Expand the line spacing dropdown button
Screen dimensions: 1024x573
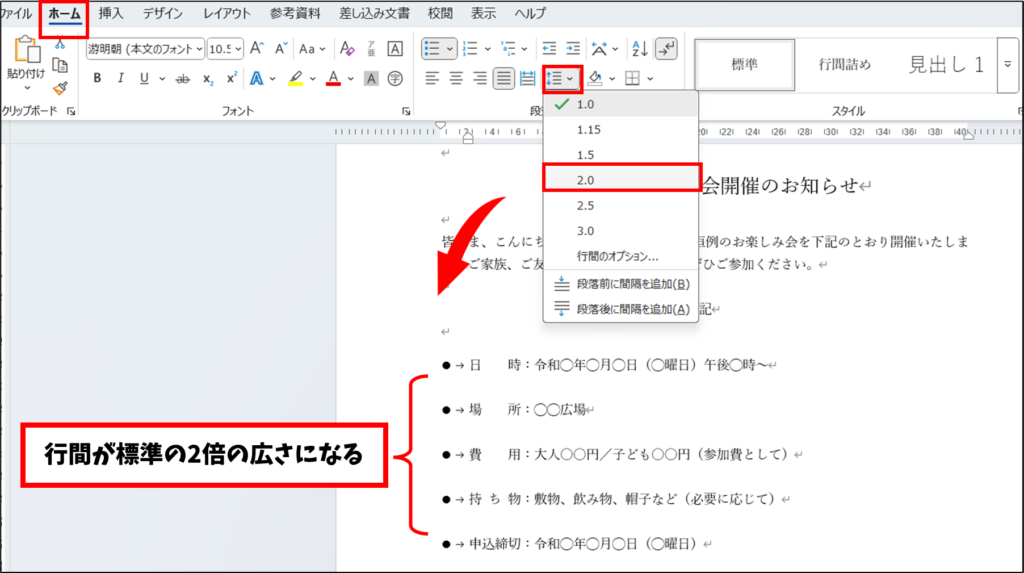pos(561,78)
